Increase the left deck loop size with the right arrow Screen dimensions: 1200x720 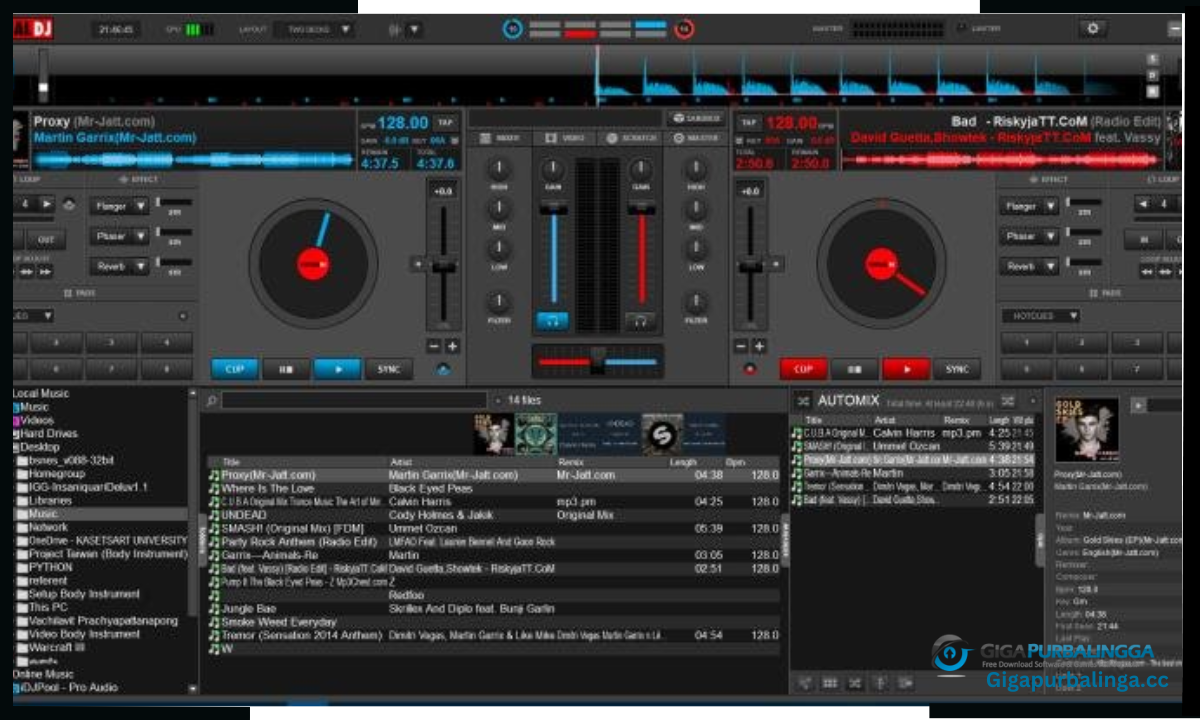[x=48, y=205]
